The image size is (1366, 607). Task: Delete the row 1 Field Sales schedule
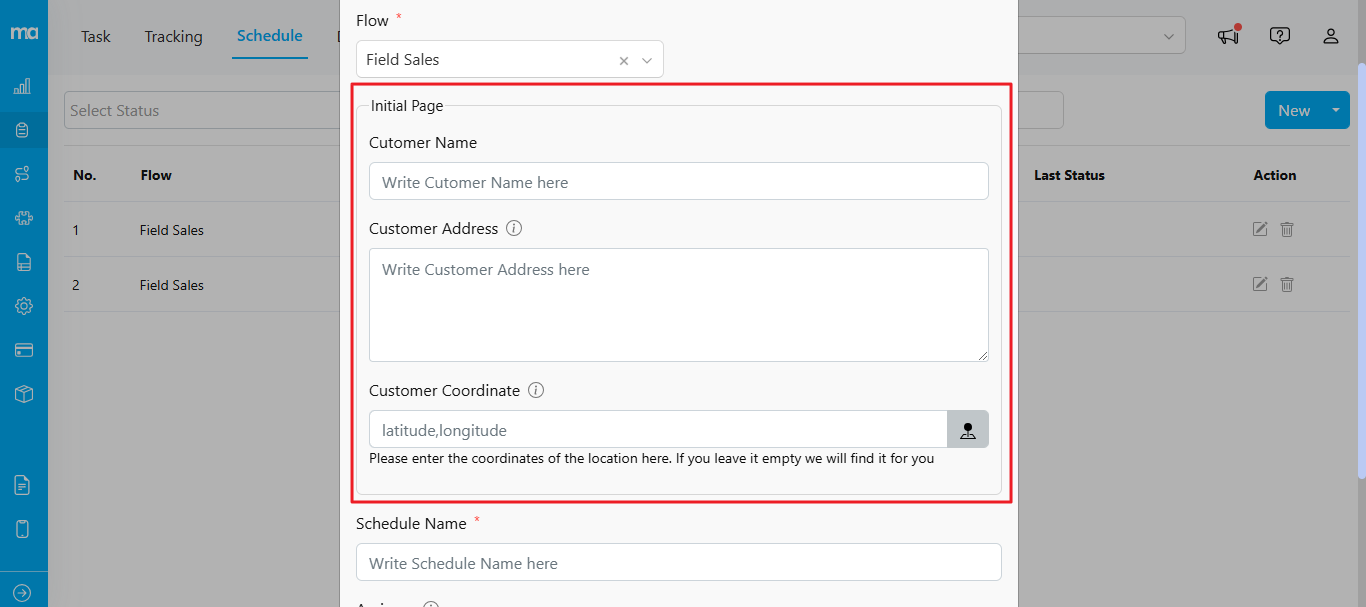(x=1287, y=229)
